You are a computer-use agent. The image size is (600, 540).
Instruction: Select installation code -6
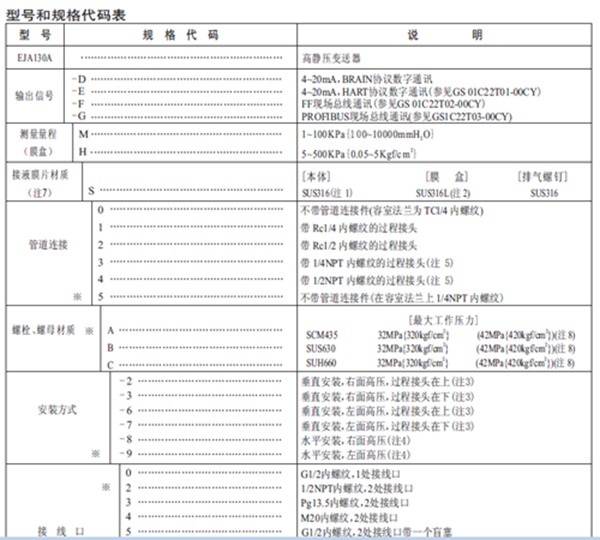click(126, 410)
